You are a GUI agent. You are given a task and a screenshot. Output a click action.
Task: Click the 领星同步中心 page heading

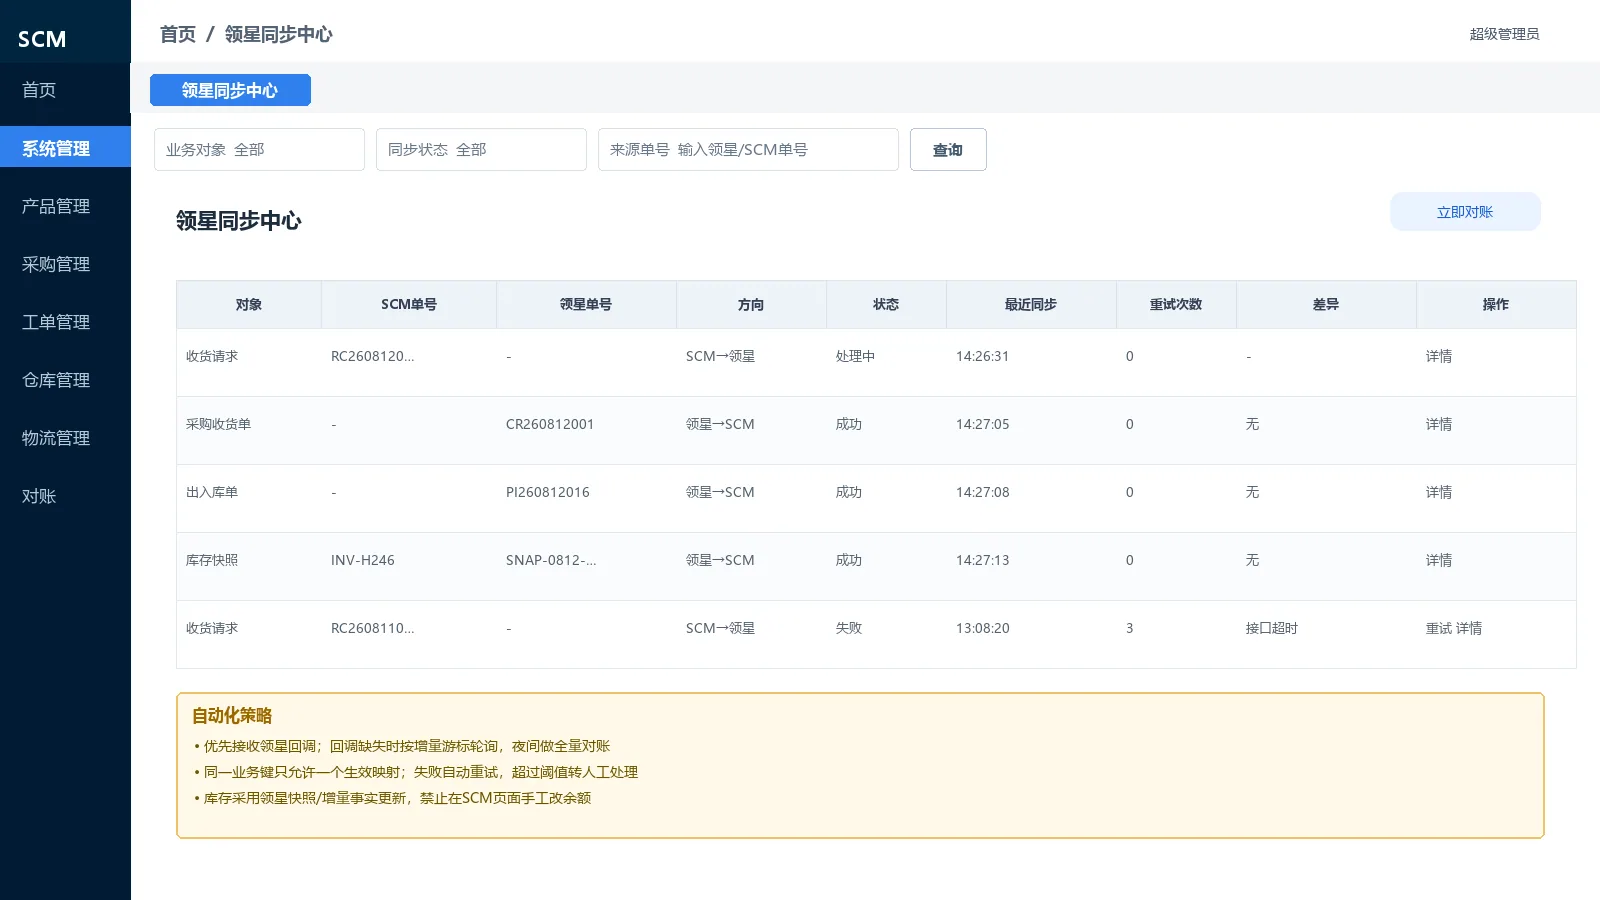238,221
